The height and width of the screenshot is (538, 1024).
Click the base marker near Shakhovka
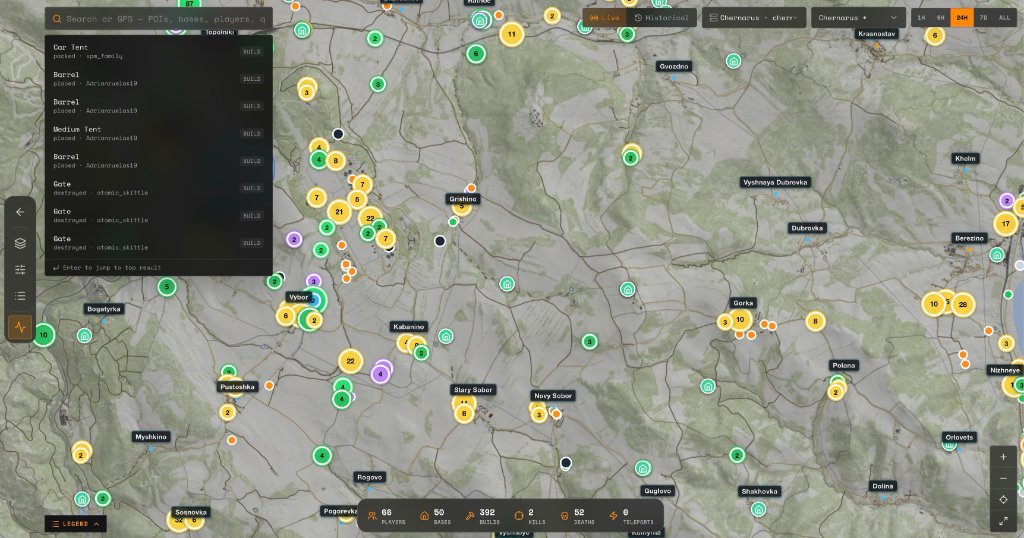758,509
